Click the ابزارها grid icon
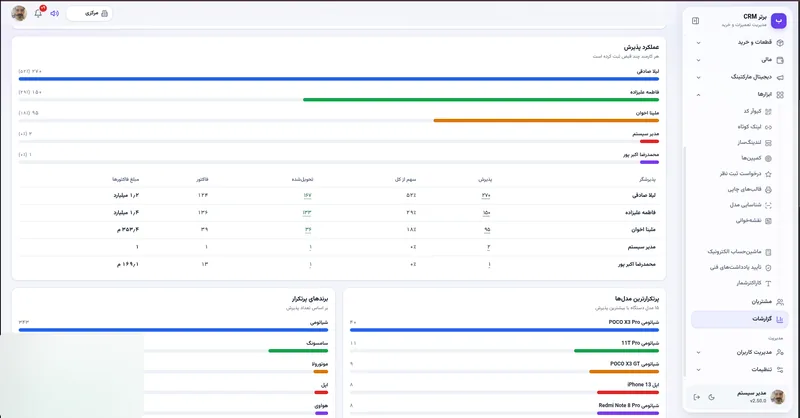The width and height of the screenshot is (800, 418). coord(780,95)
